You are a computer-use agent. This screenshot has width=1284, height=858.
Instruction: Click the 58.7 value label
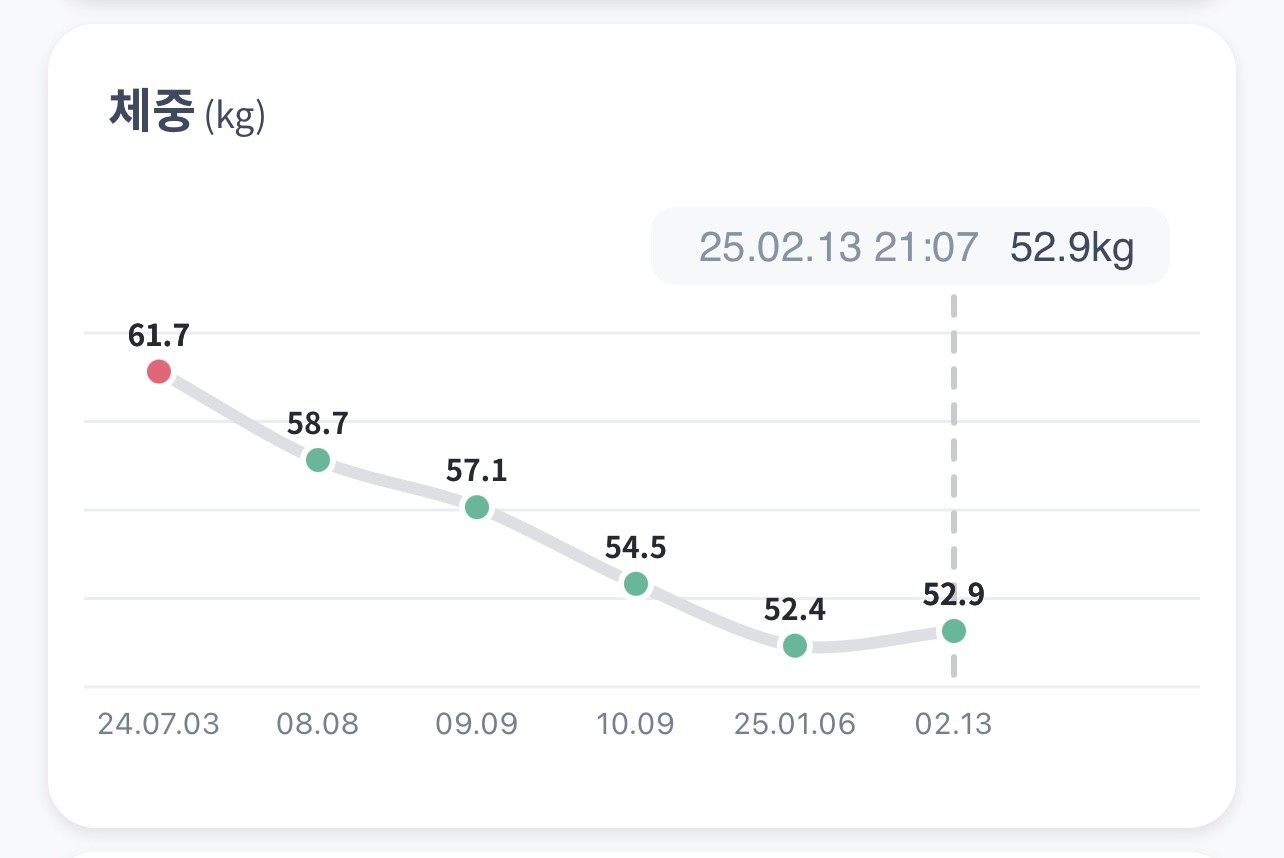[x=317, y=423]
